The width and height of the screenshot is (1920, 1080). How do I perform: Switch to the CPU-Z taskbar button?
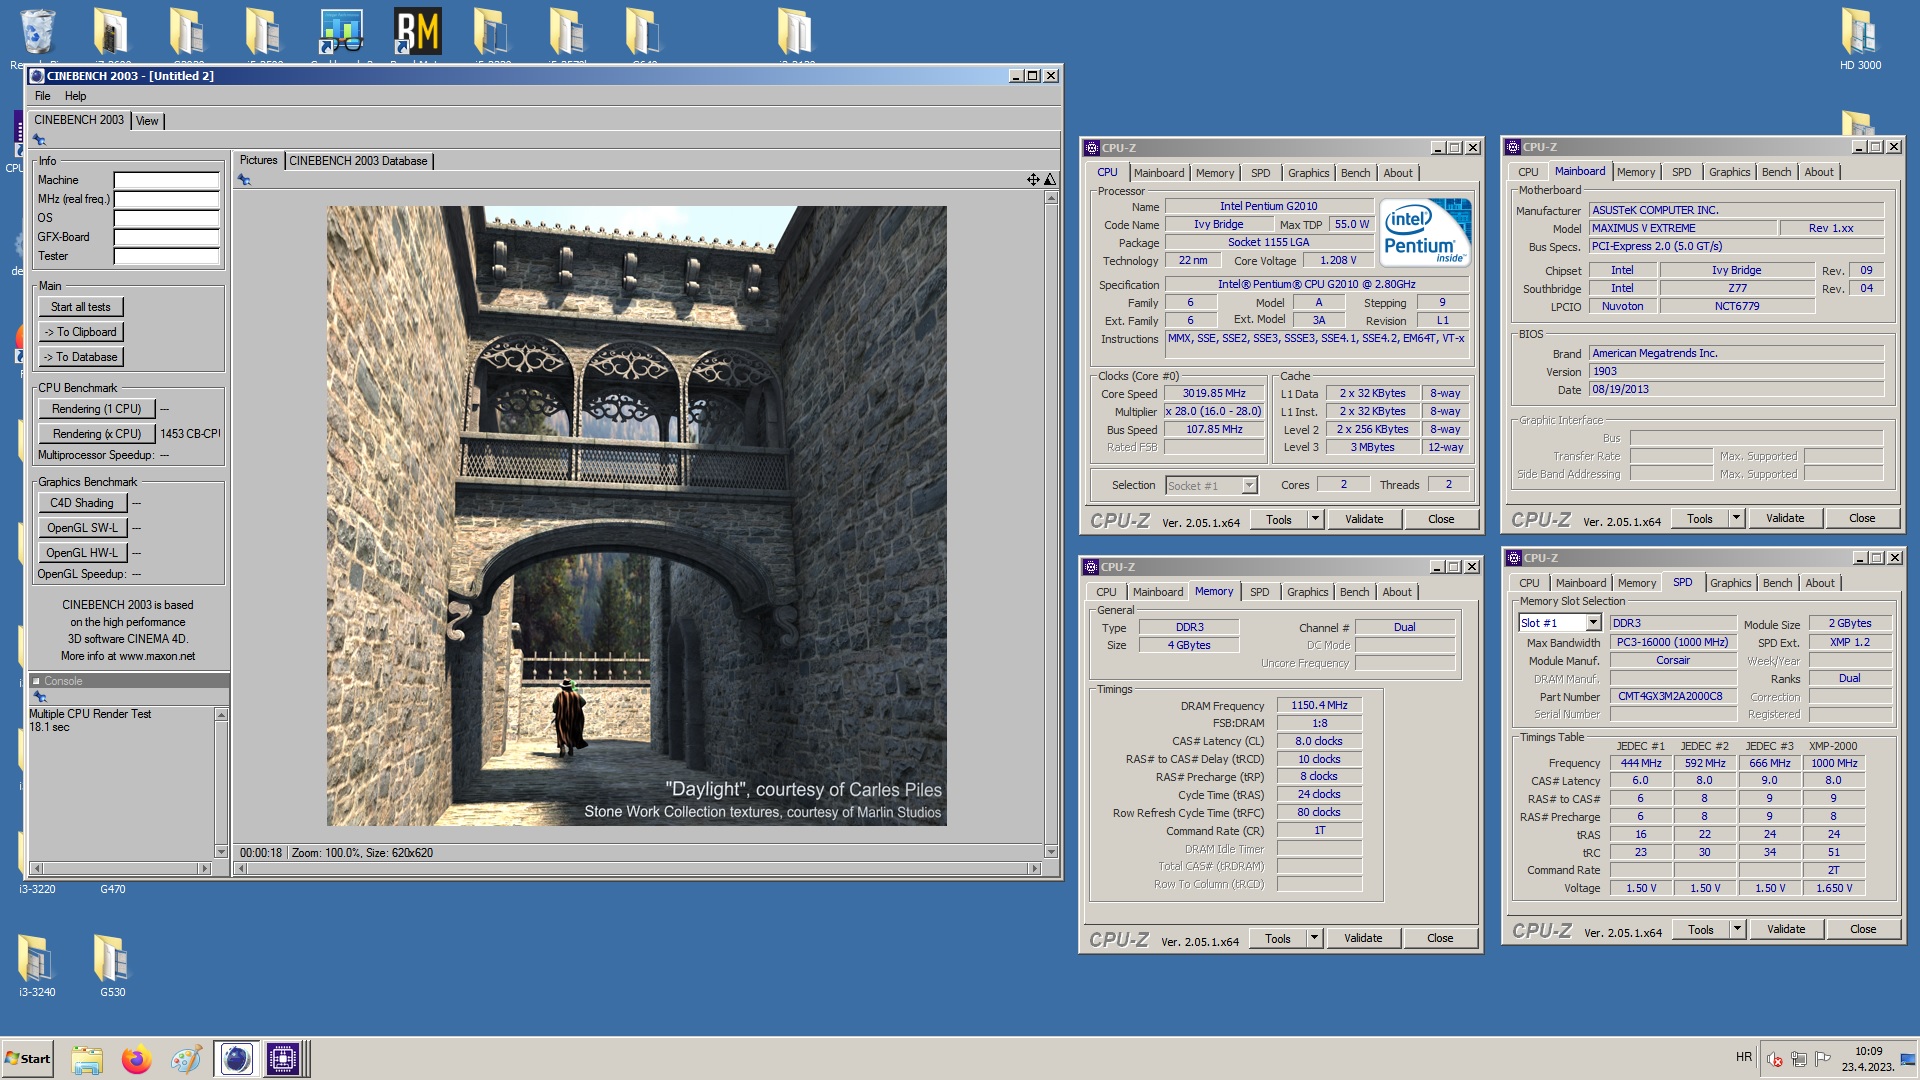pos(283,1059)
